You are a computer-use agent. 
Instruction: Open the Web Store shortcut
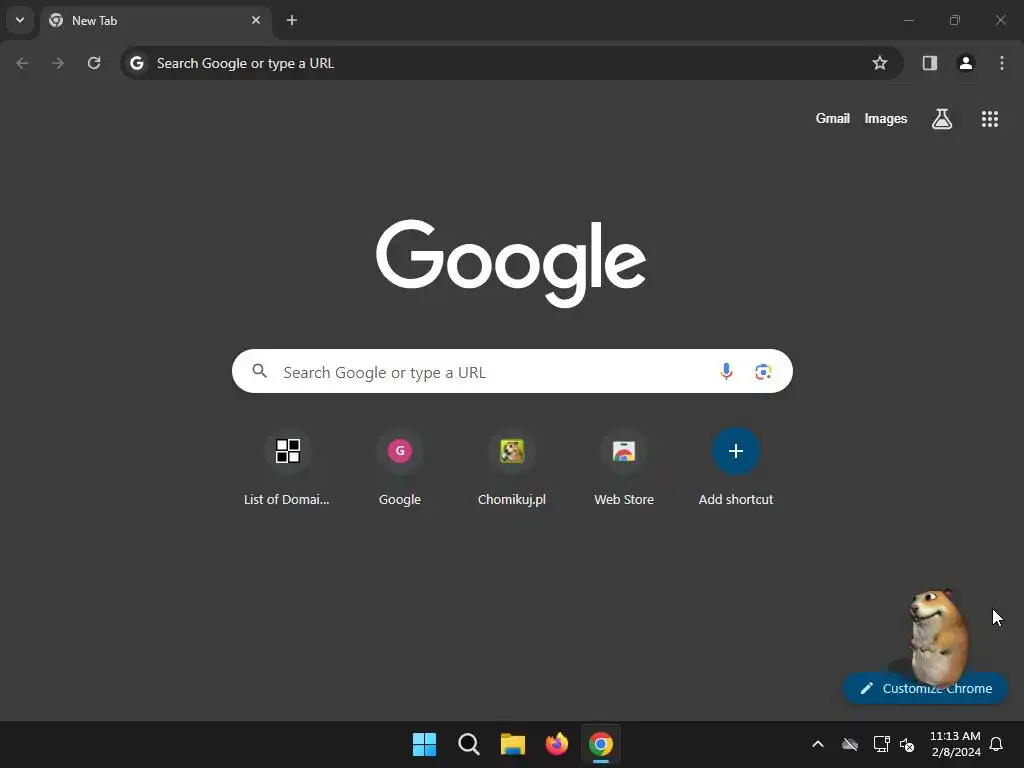[x=624, y=468]
